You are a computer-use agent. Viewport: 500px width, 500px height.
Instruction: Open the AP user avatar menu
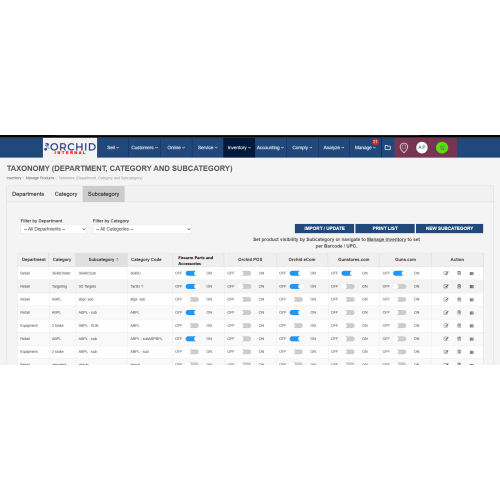tap(422, 147)
